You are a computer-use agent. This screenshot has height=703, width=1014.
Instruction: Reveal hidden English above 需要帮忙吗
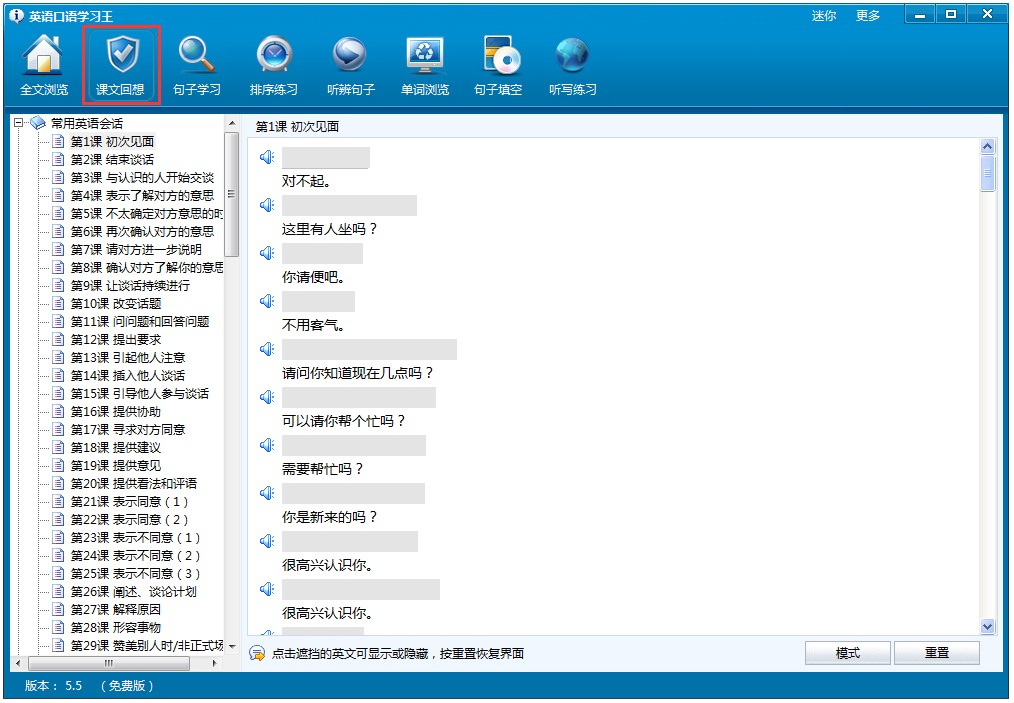pyautogui.click(x=354, y=446)
